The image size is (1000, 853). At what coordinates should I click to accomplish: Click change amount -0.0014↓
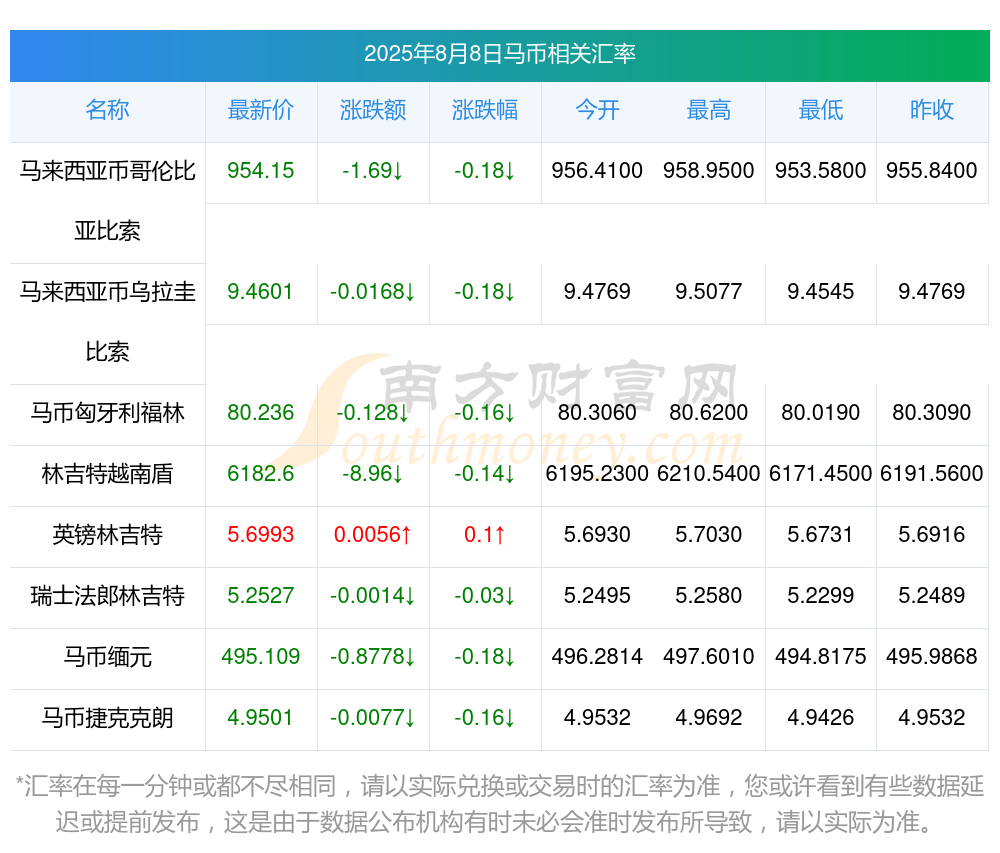pos(372,596)
